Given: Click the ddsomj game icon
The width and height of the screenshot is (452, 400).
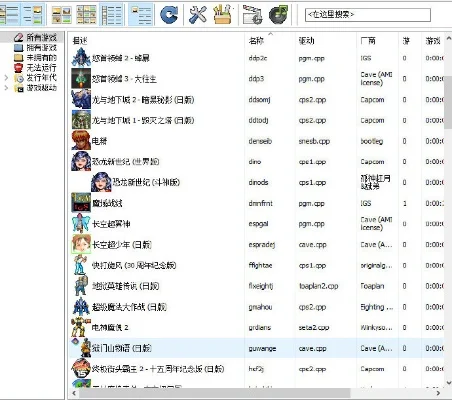Looking at the screenshot, I should (81, 99).
